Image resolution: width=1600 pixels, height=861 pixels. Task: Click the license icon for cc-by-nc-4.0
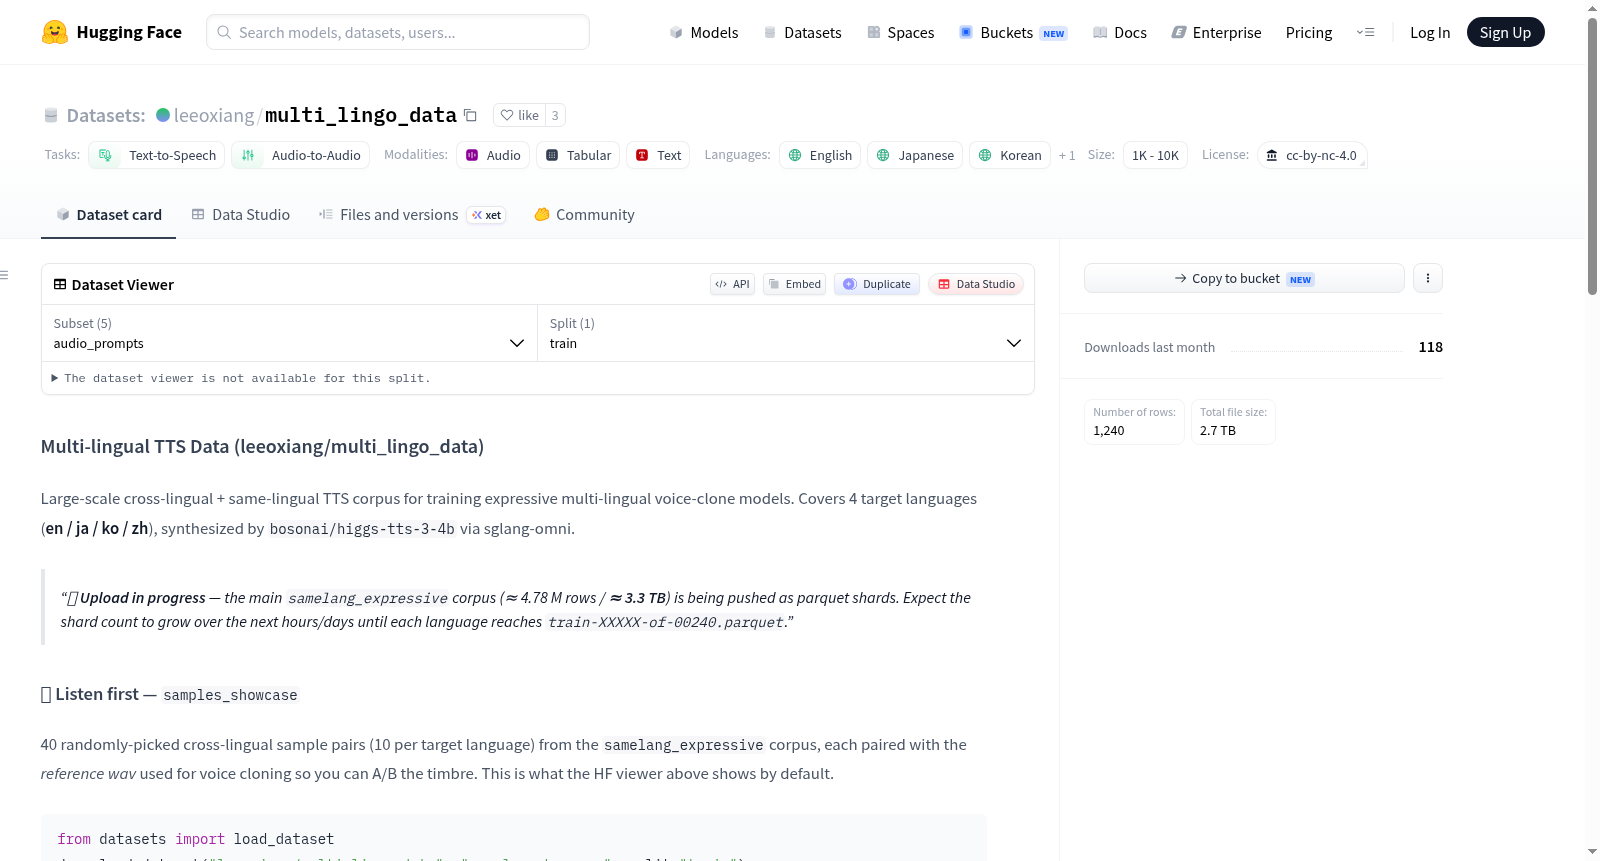[1272, 155]
